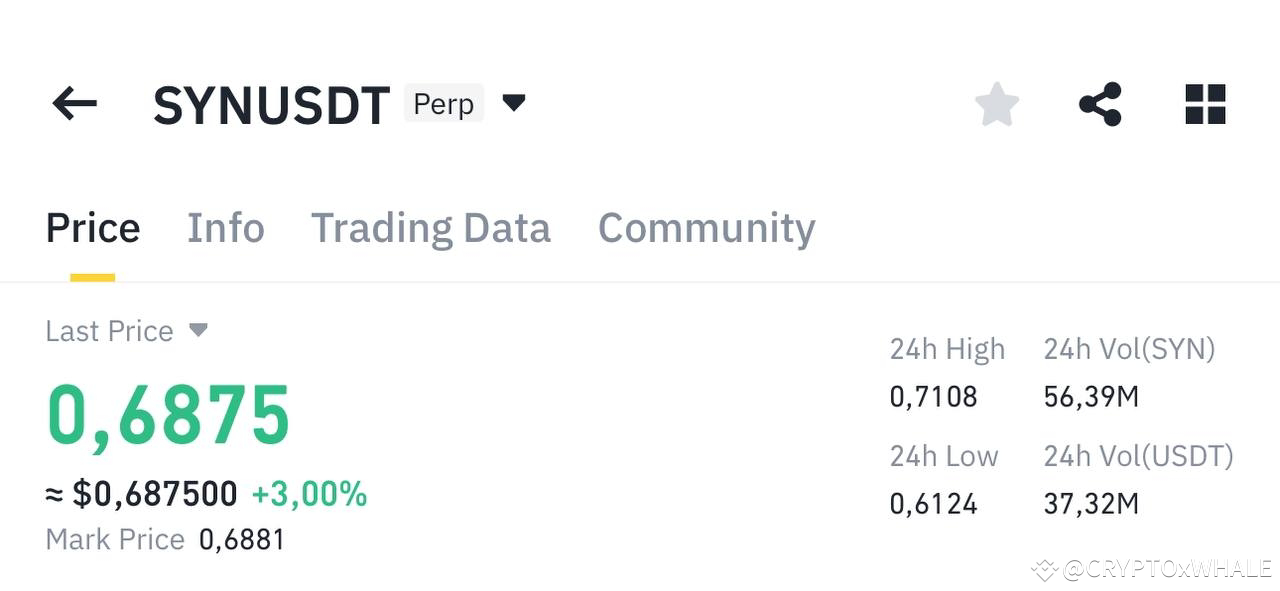
Task: Tap the @CRYPTOxWHALE watermark icon
Action: 1043,570
